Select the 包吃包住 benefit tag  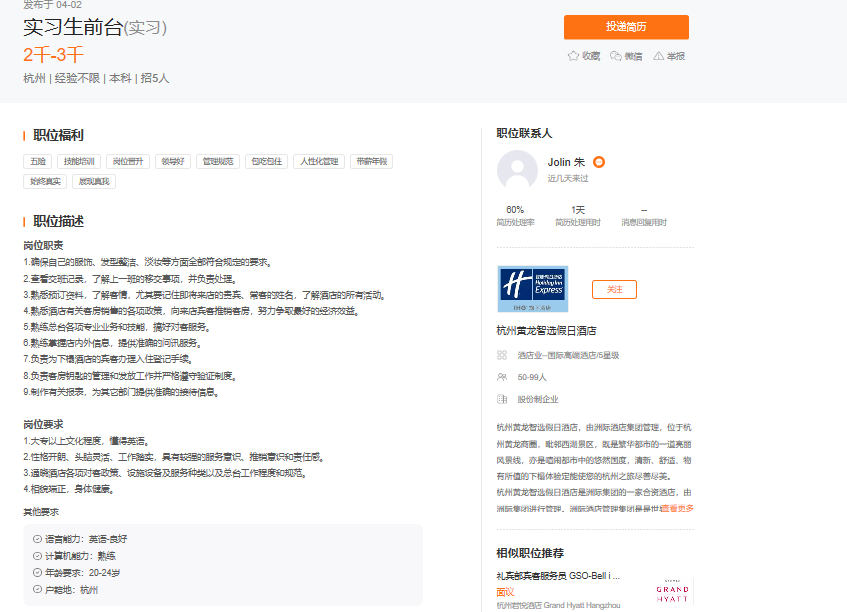(x=266, y=161)
